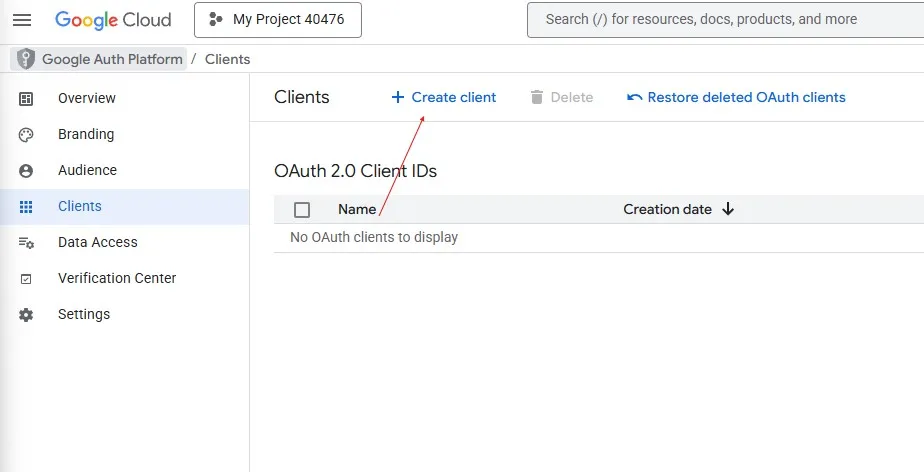Click Restore deleted OAuth clients
Screen dimensions: 924x472
click(736, 97)
